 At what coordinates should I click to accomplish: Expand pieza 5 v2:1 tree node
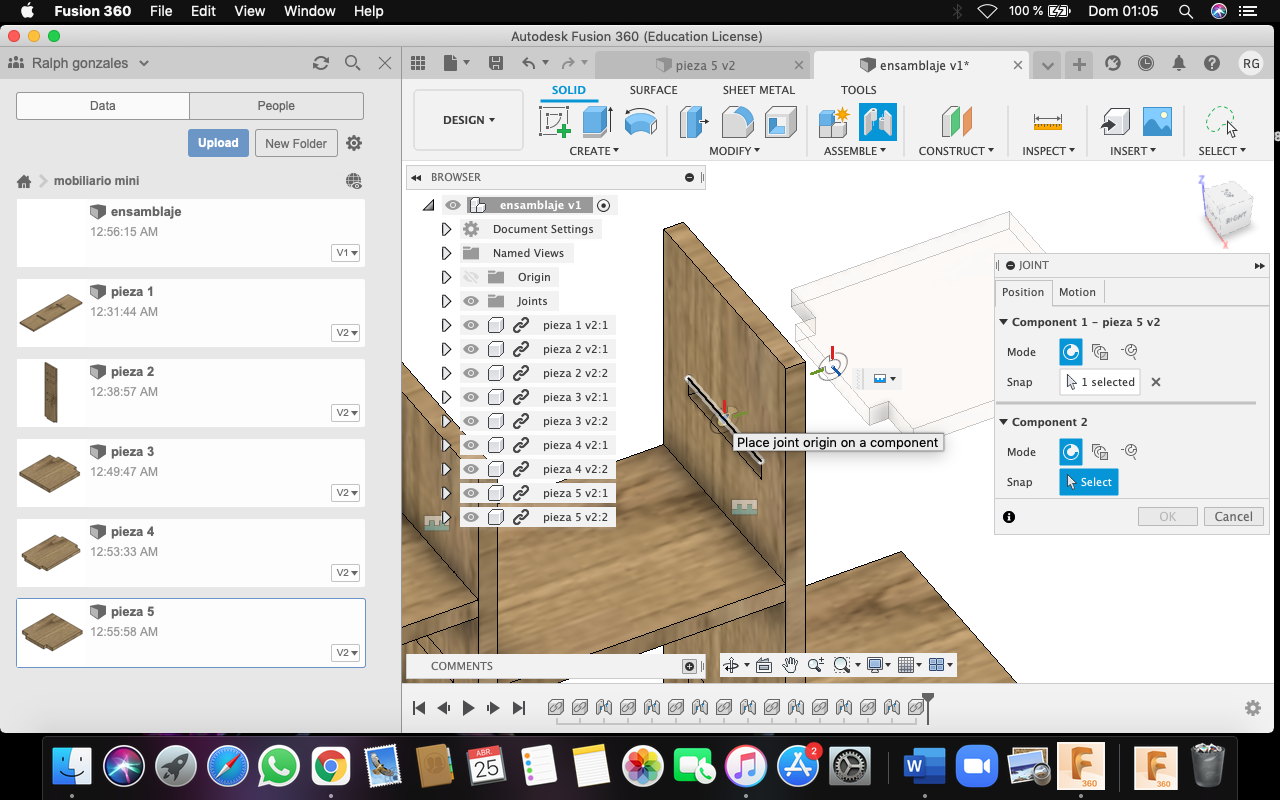click(447, 493)
